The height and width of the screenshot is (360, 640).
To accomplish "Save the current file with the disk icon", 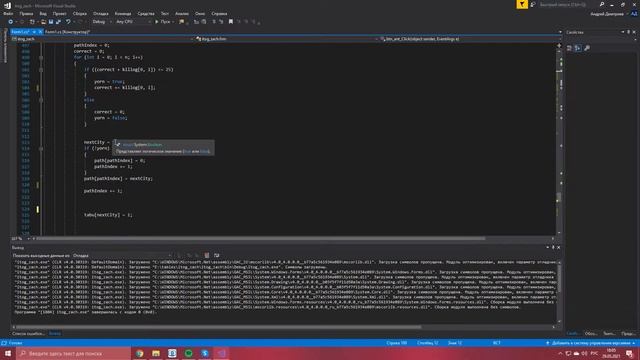I will click(x=51, y=22).
